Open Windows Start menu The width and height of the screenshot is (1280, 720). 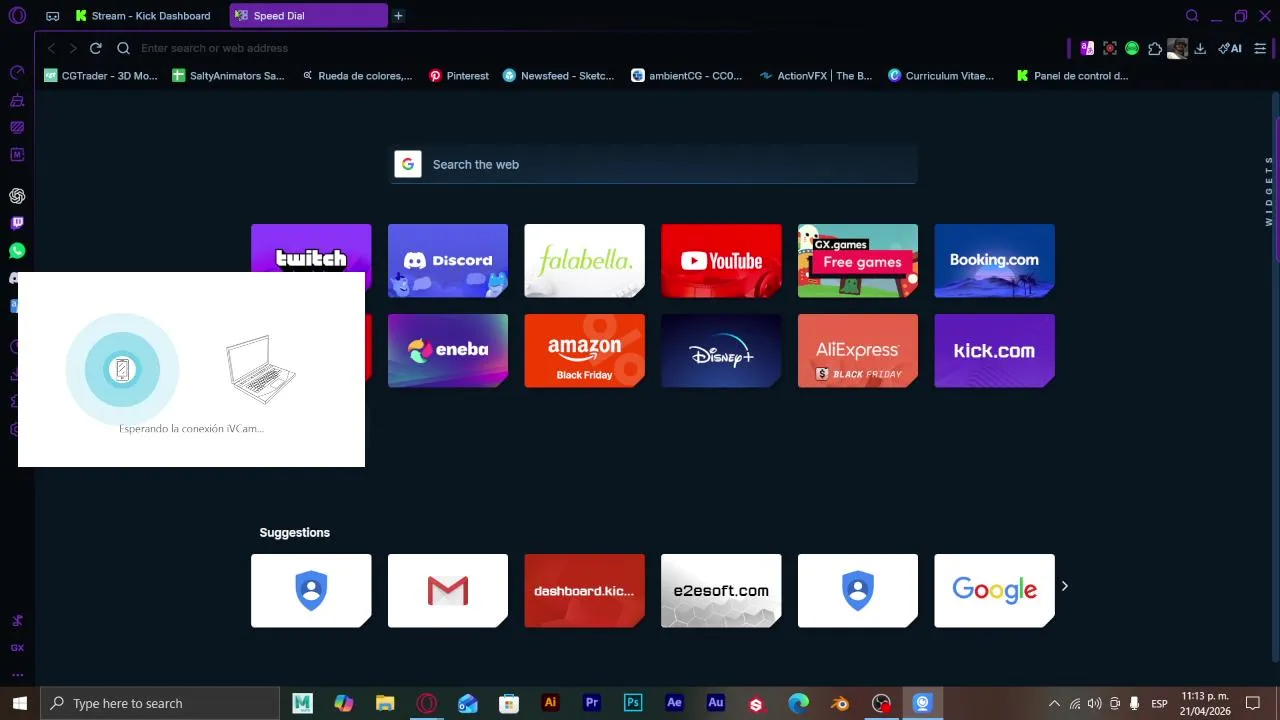tap(19, 703)
